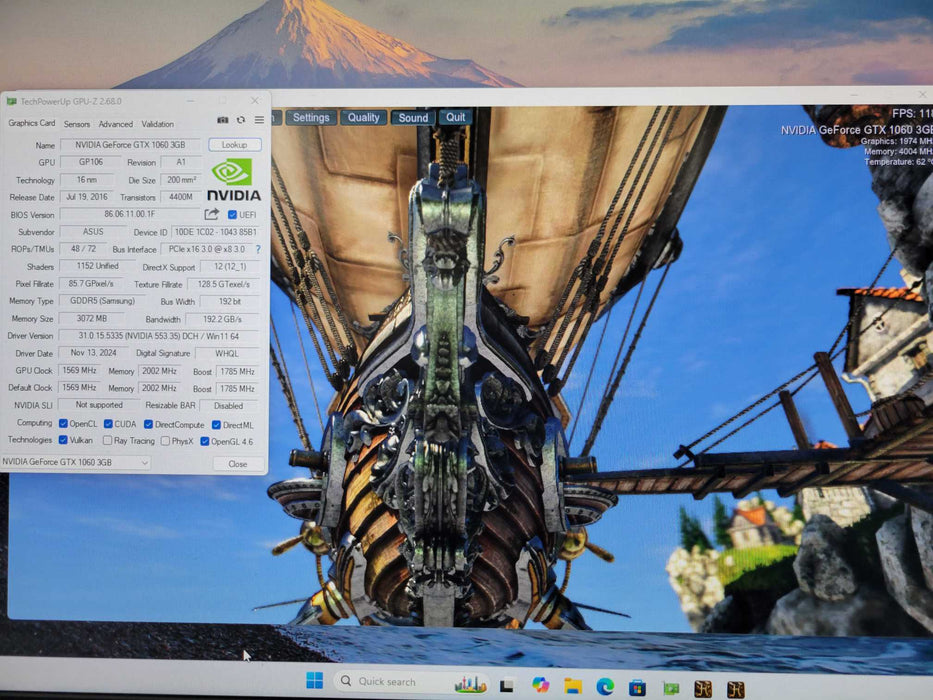Open Microsoft Edge from the taskbar
Screen dimensions: 933x700
point(605,686)
